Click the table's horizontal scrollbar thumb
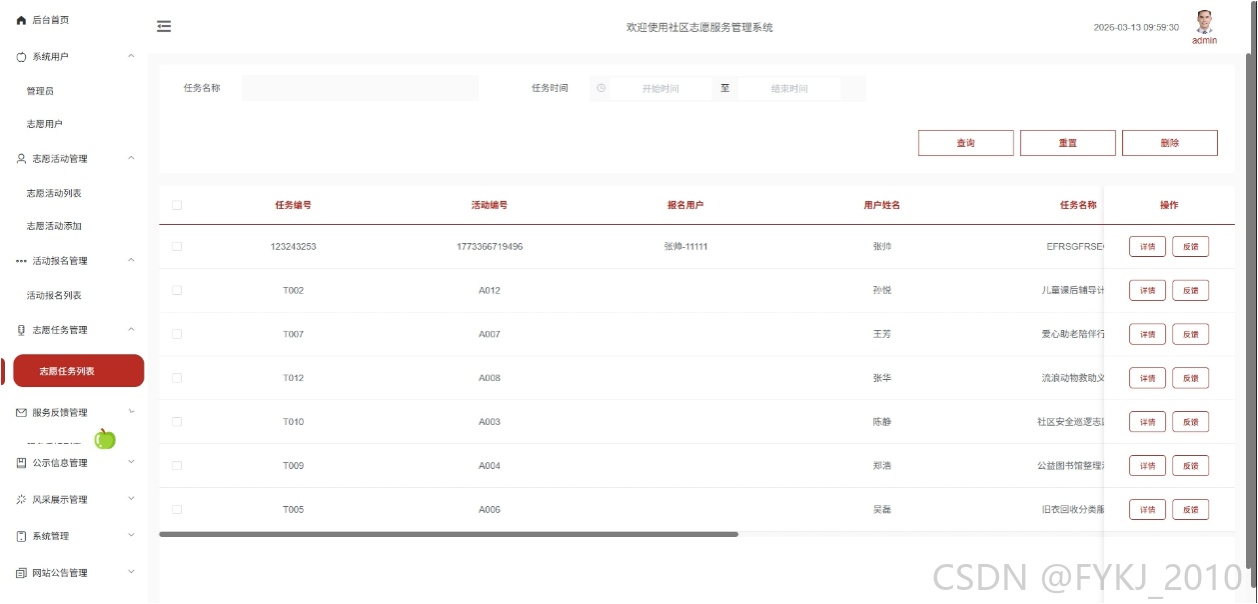The height and width of the screenshot is (604, 1258). 448,535
